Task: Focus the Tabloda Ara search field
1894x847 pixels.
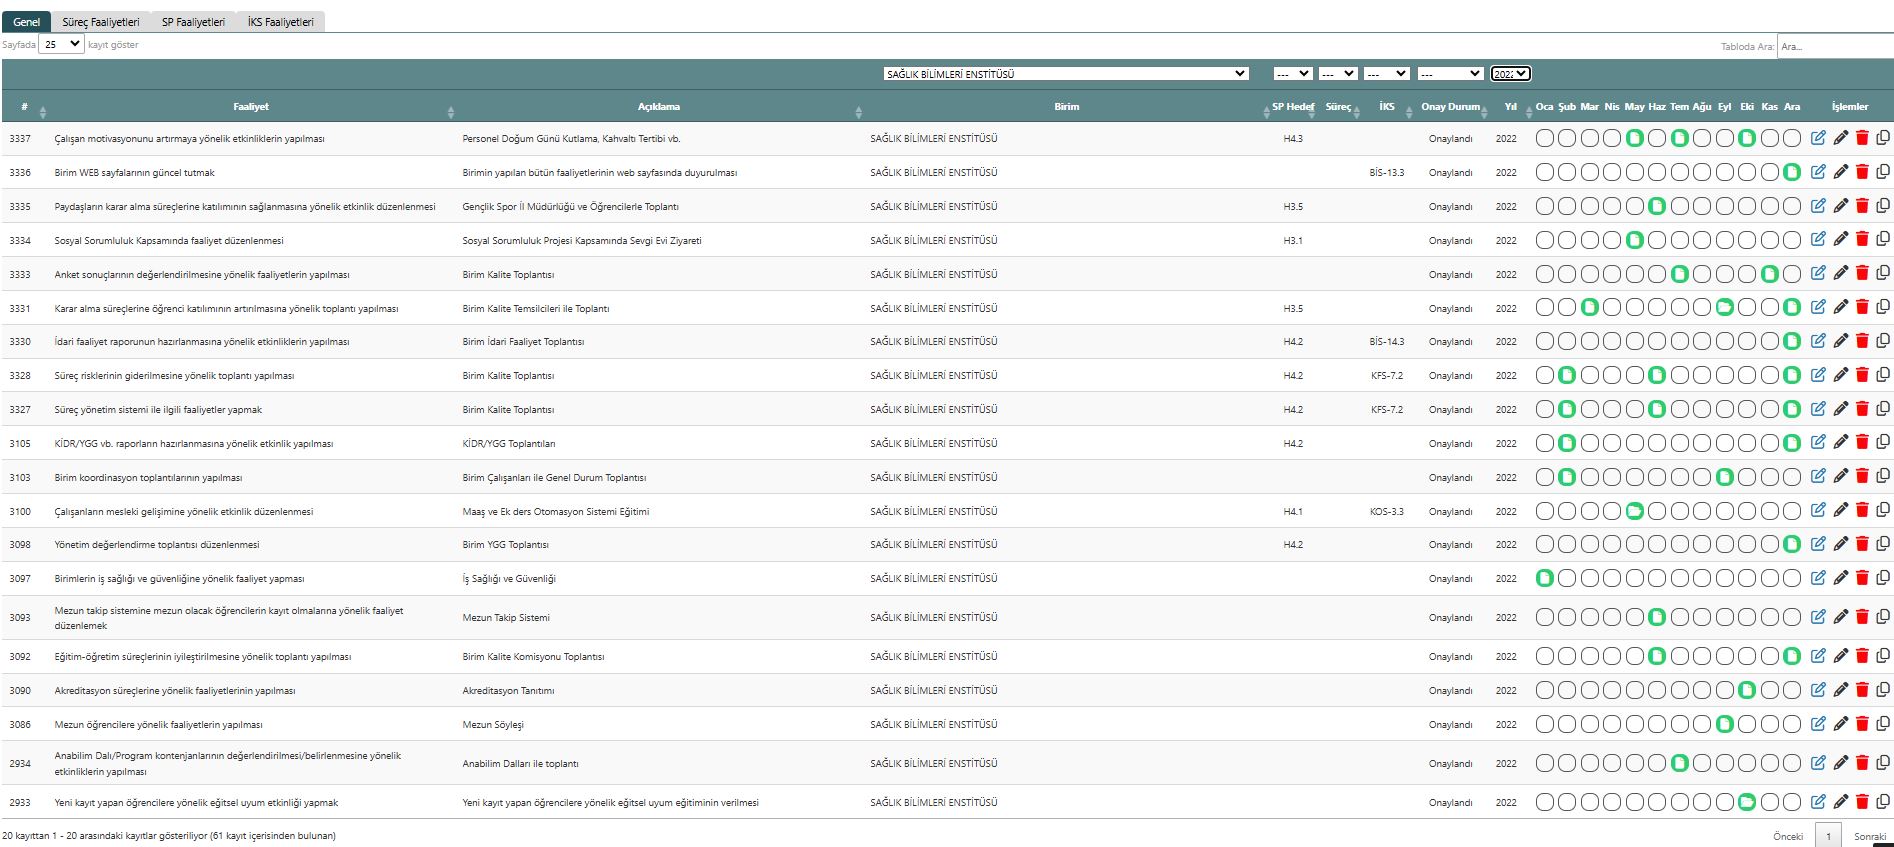Action: (1835, 46)
